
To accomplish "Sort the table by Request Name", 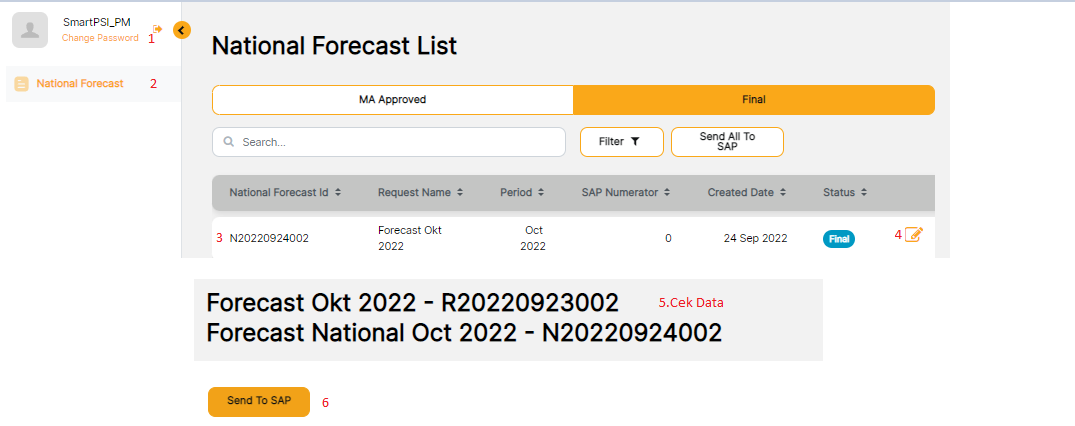I will [x=420, y=192].
